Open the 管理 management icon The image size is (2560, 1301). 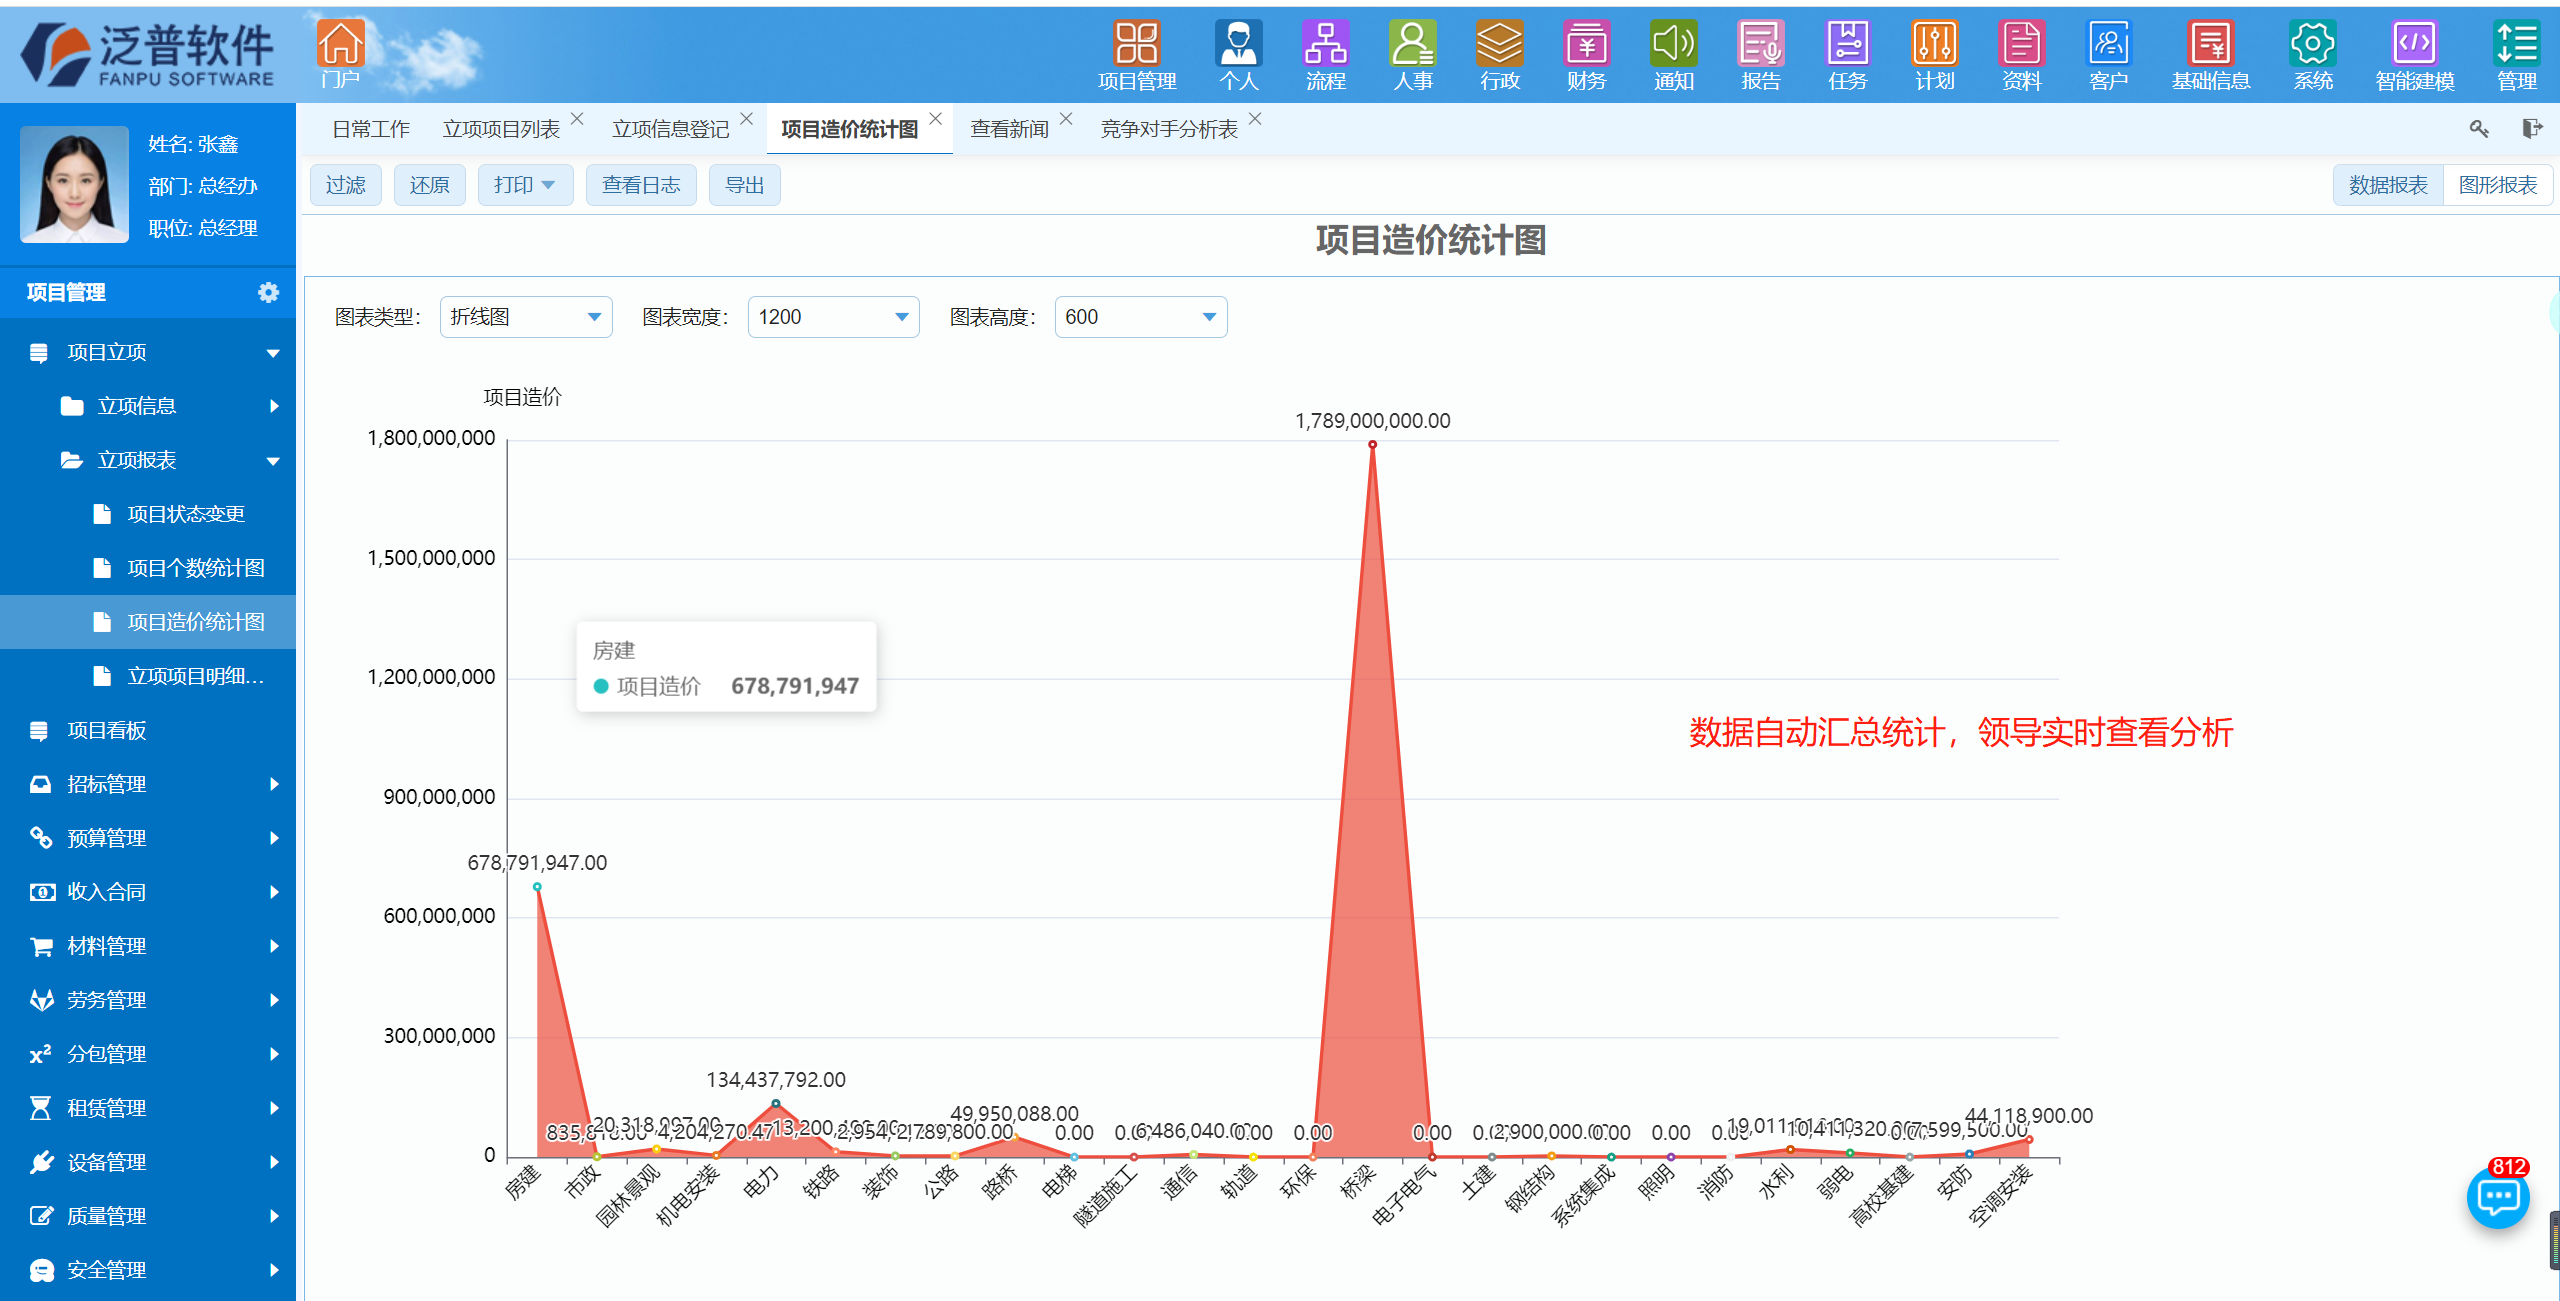coord(2516,56)
